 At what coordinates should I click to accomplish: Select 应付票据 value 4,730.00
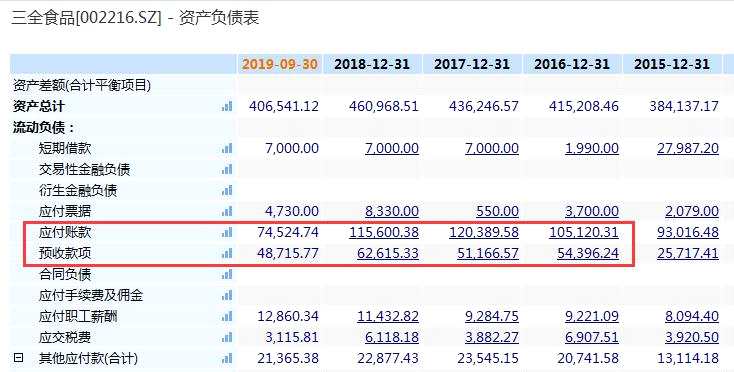coord(292,212)
